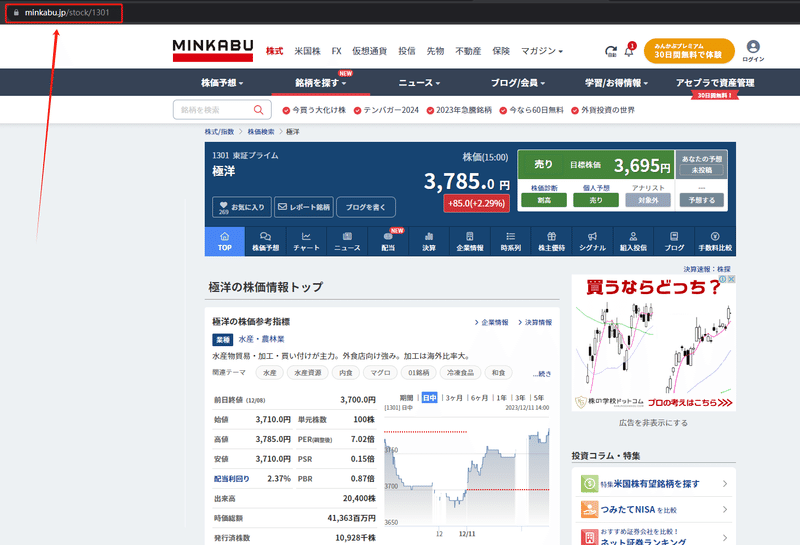Select the 3年 chart period

[x=520, y=398]
